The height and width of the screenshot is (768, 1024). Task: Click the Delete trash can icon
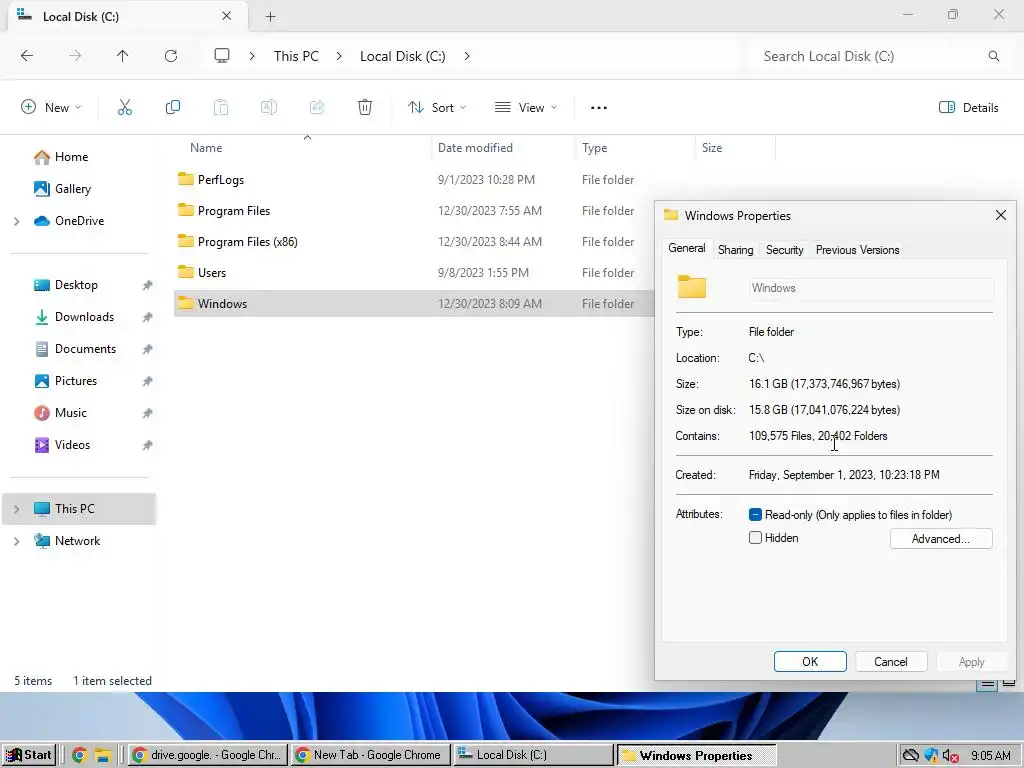pos(365,108)
